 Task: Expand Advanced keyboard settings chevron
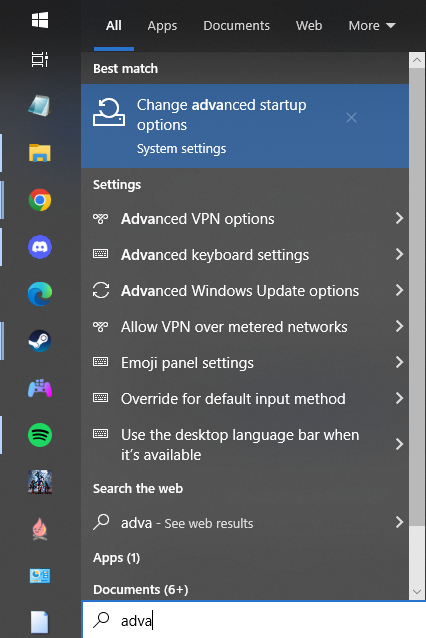point(400,254)
